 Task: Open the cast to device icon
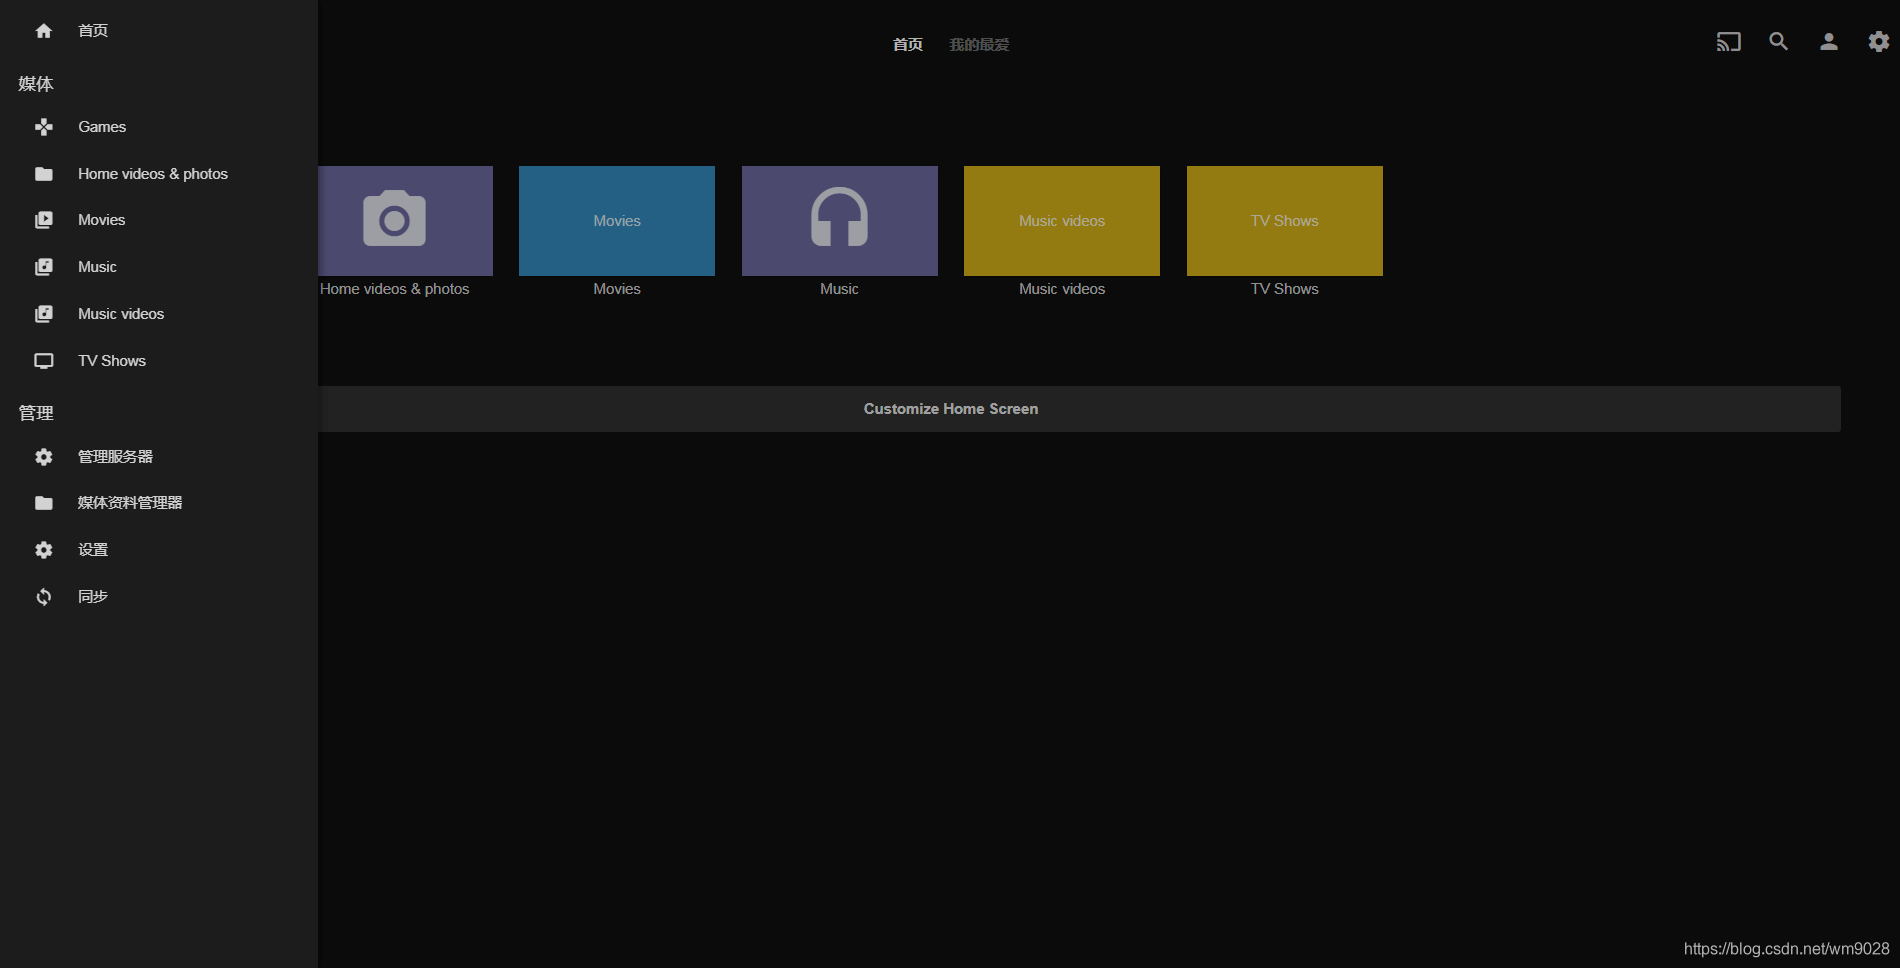(x=1729, y=42)
